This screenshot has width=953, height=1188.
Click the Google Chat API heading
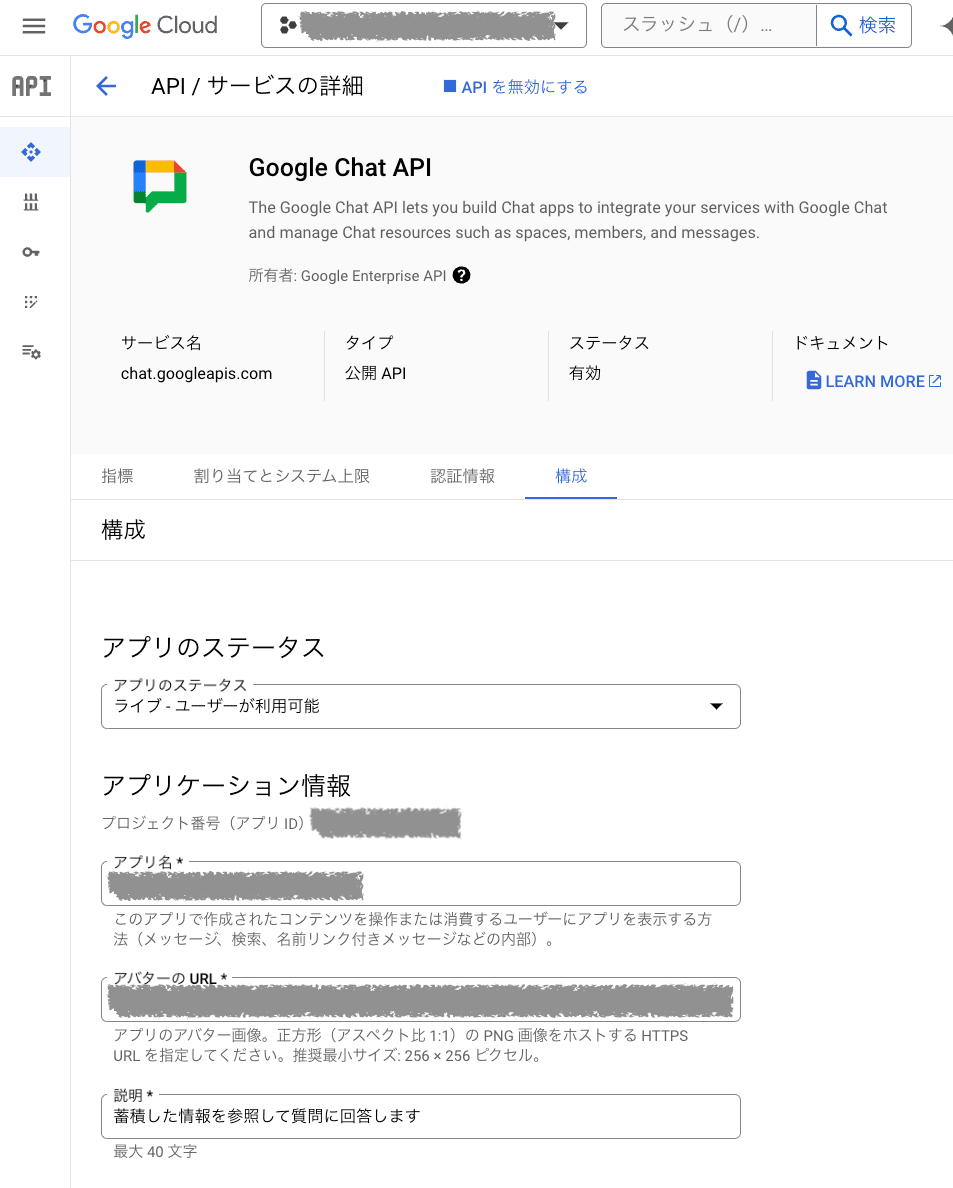(x=340, y=167)
